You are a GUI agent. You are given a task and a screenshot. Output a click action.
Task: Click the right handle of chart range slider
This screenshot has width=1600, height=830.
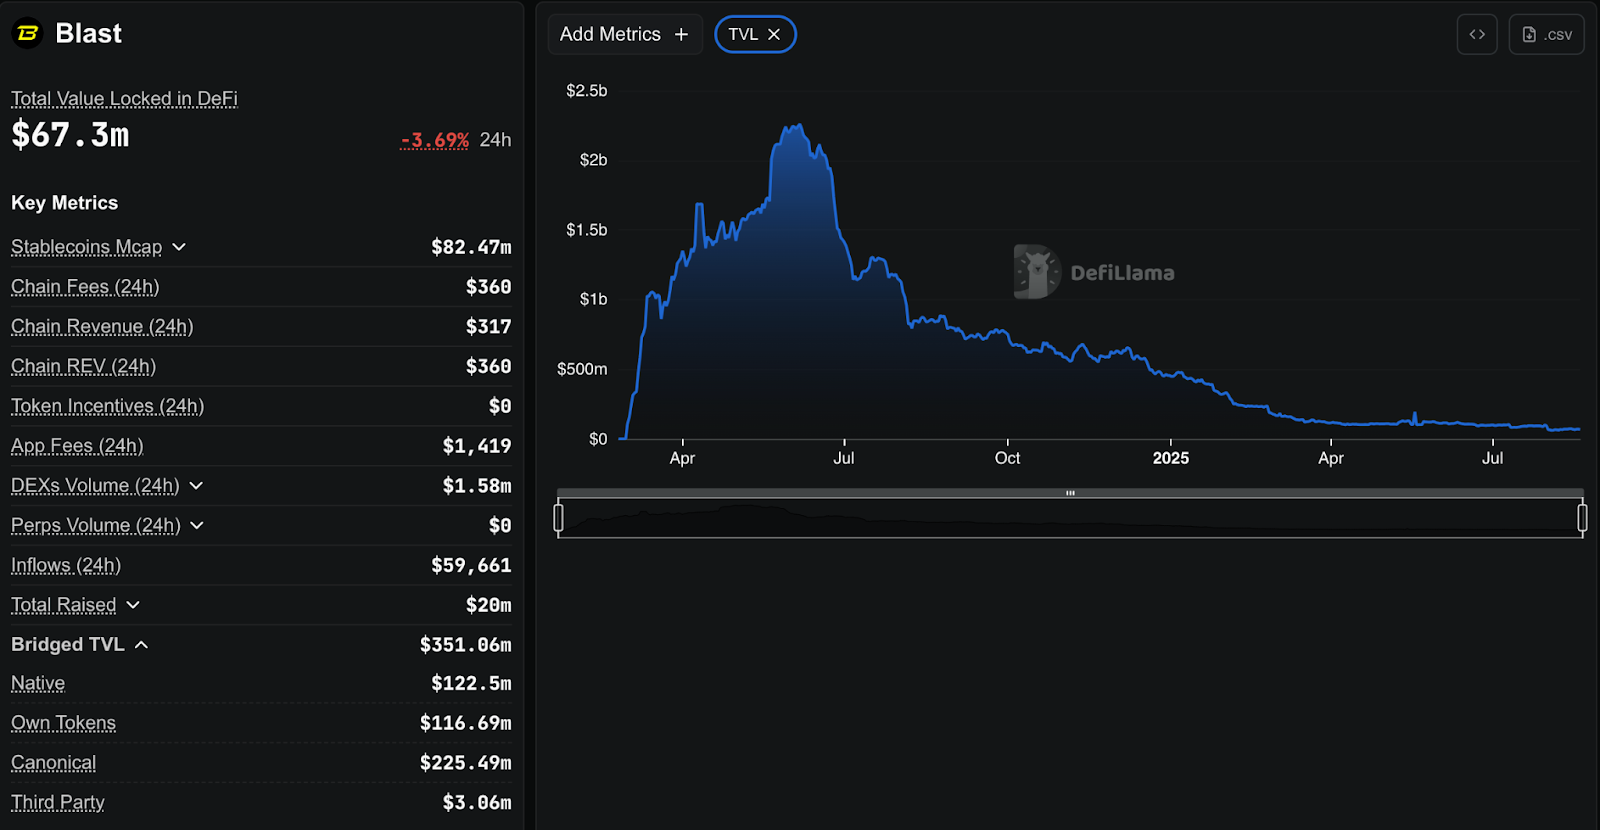(x=1582, y=517)
